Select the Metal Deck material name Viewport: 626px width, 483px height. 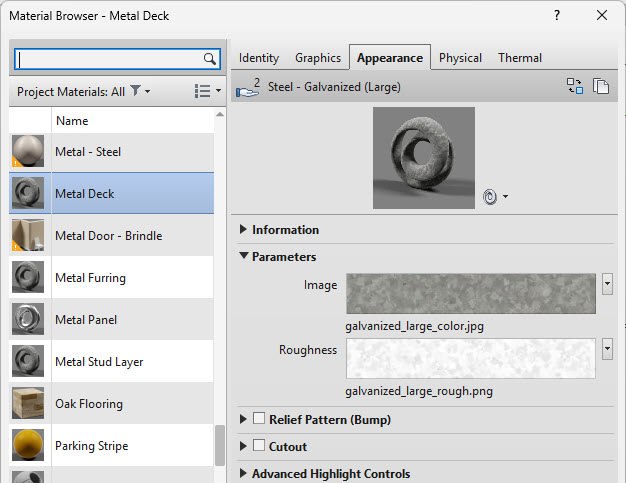point(85,194)
